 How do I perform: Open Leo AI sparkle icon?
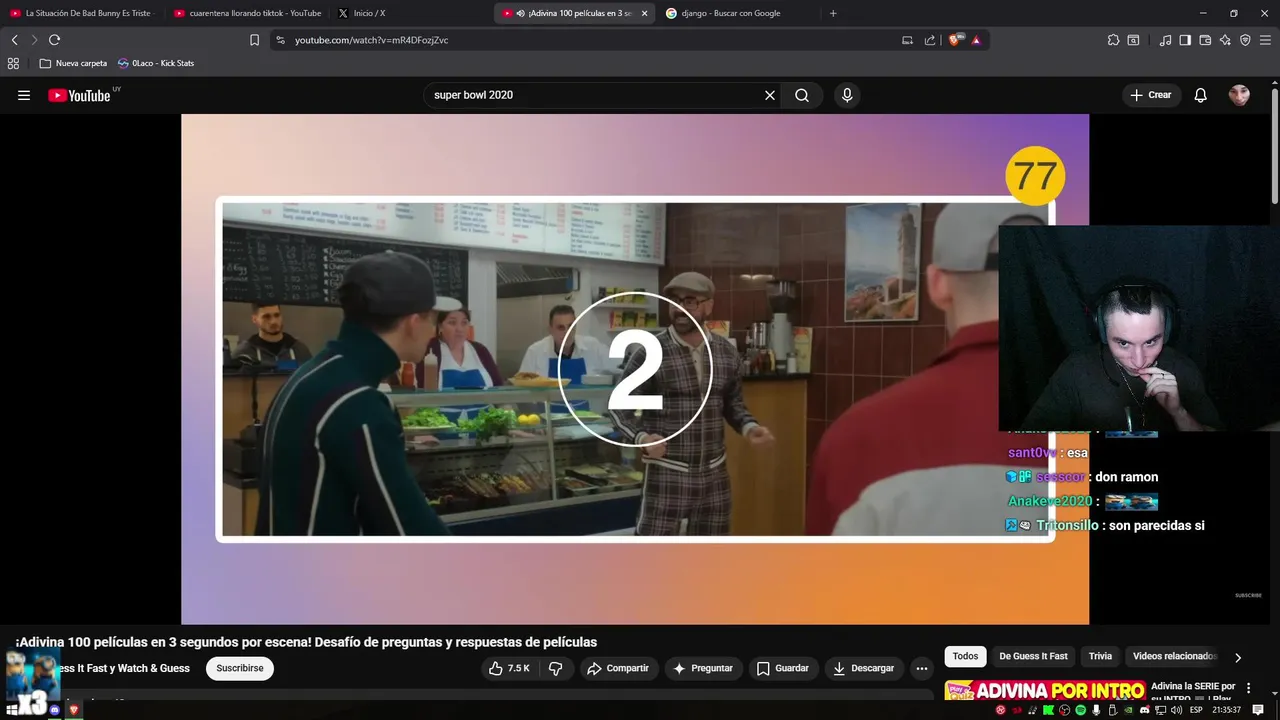click(1225, 40)
